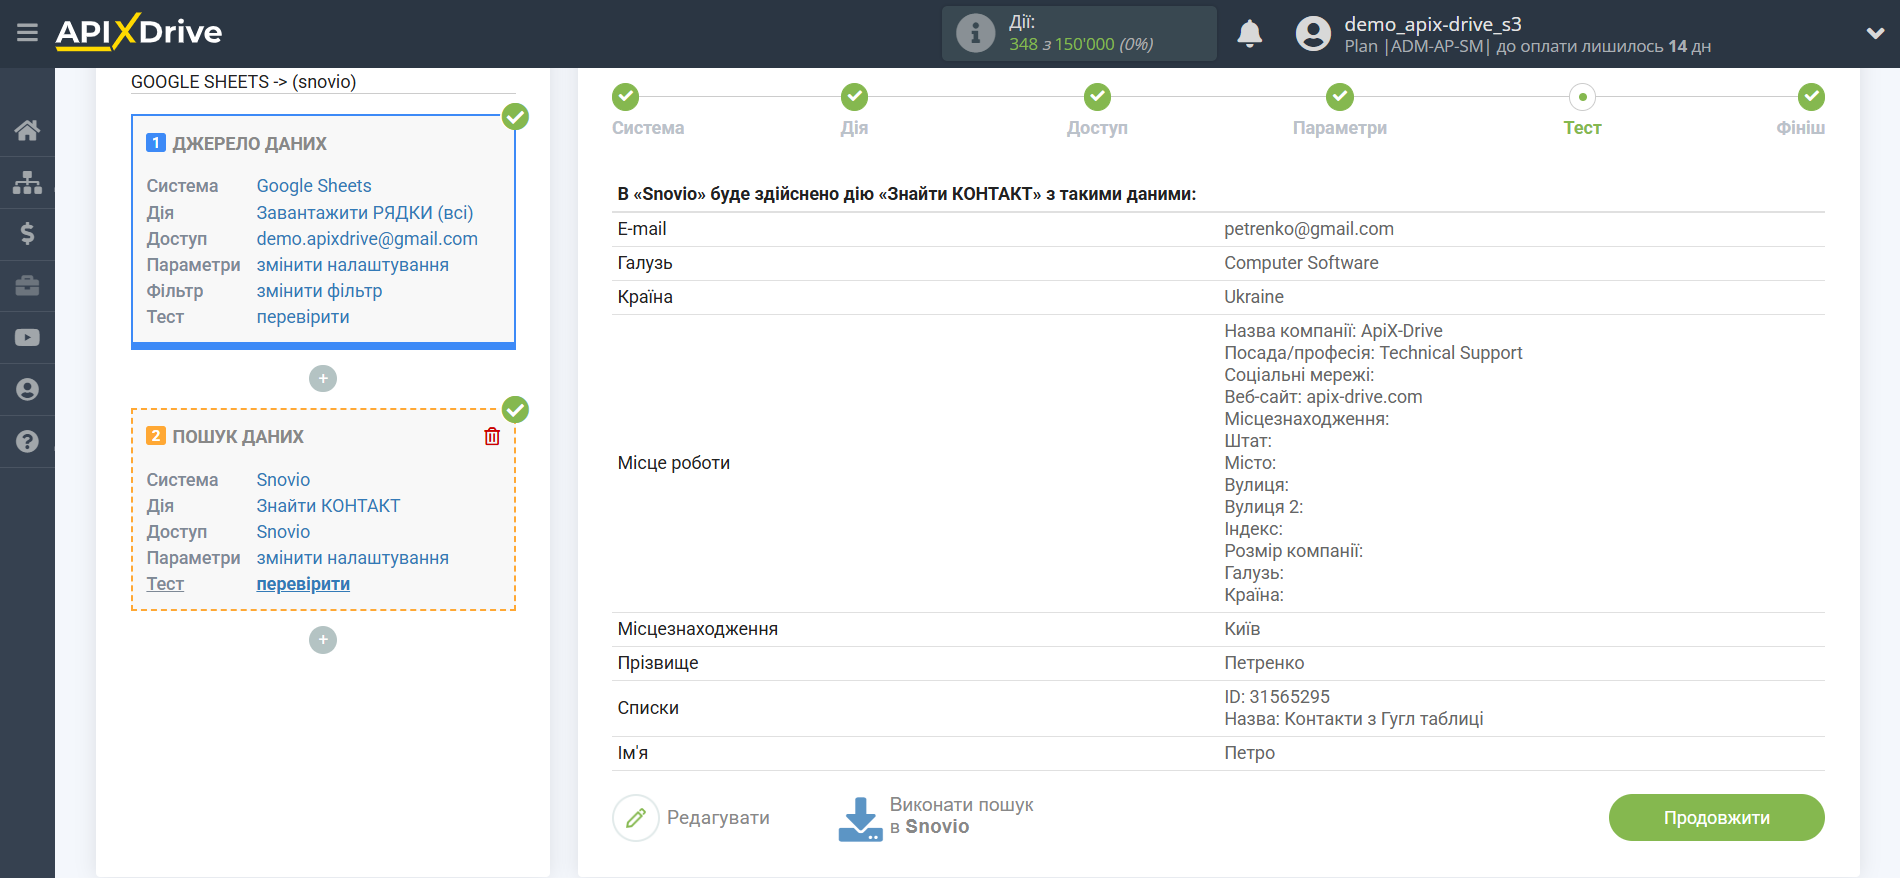Click 'перевірити' in the Data Search block
Viewport: 1900px width, 878px height.
pyautogui.click(x=303, y=584)
